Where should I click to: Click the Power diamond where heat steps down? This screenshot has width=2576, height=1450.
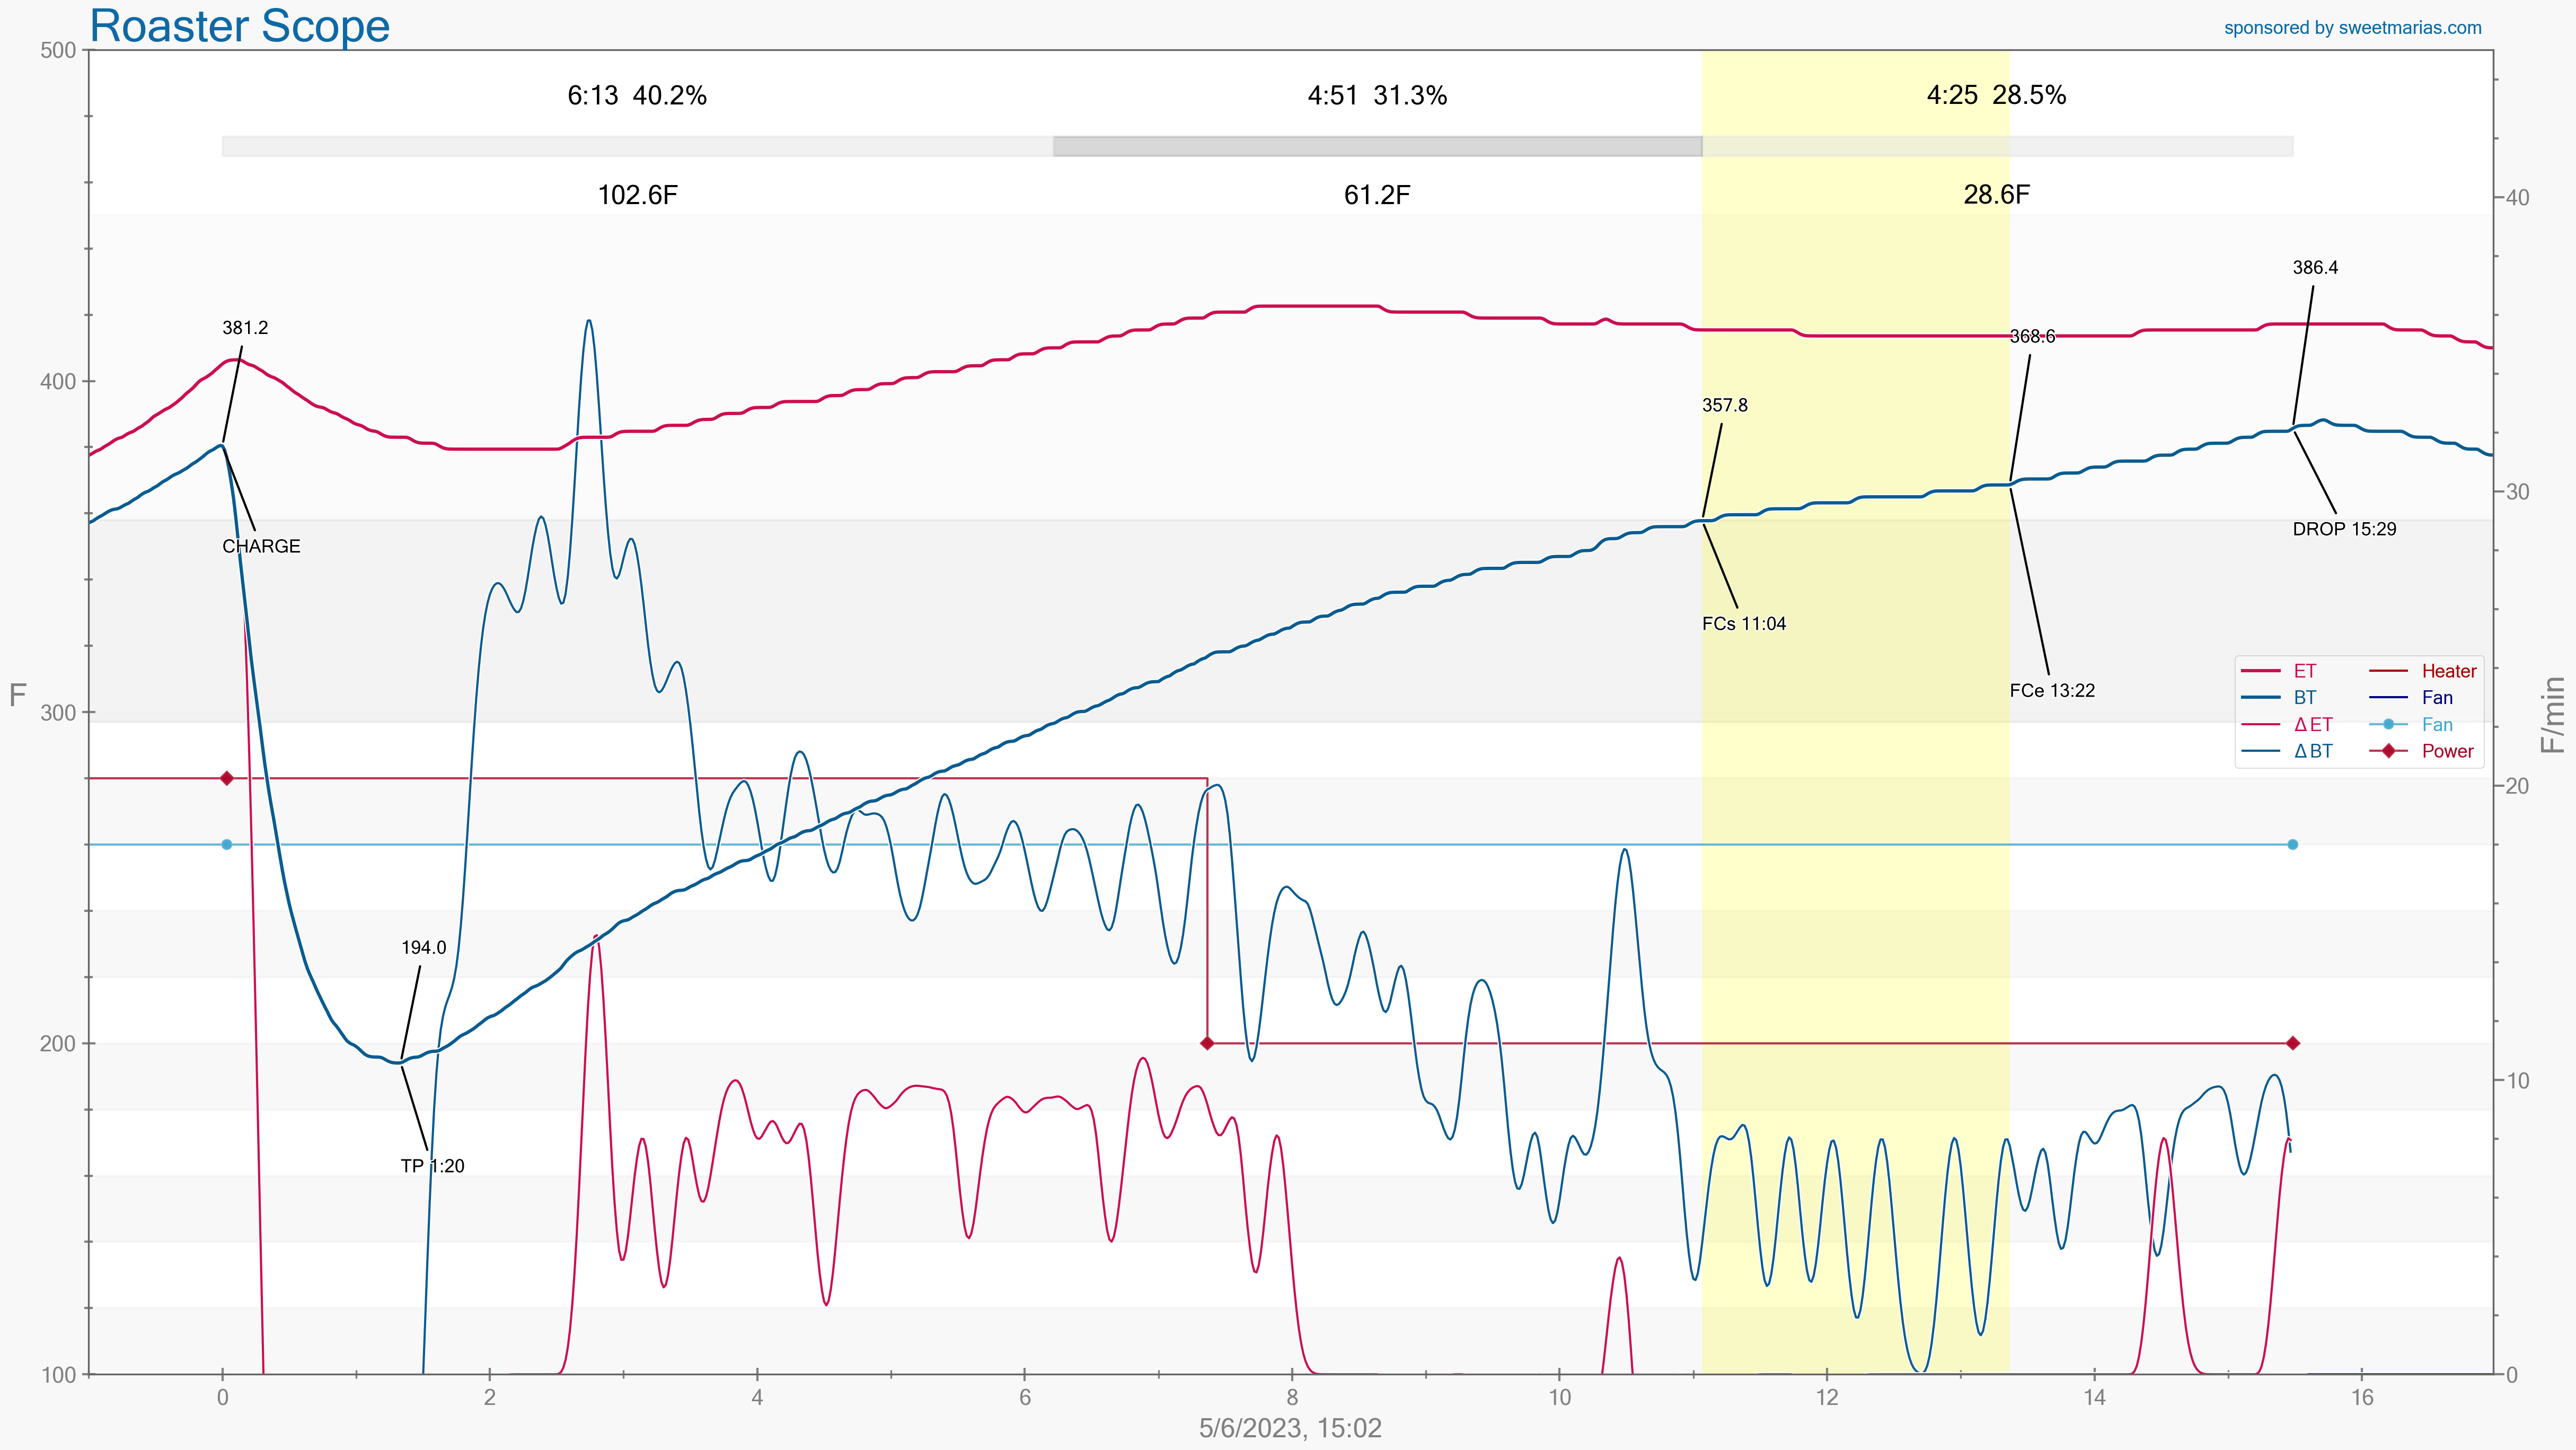point(1207,1043)
